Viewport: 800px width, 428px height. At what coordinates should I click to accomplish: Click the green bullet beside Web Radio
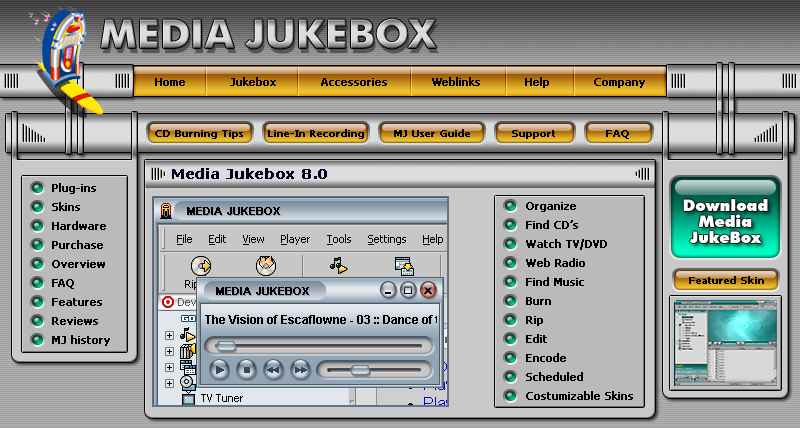510,263
